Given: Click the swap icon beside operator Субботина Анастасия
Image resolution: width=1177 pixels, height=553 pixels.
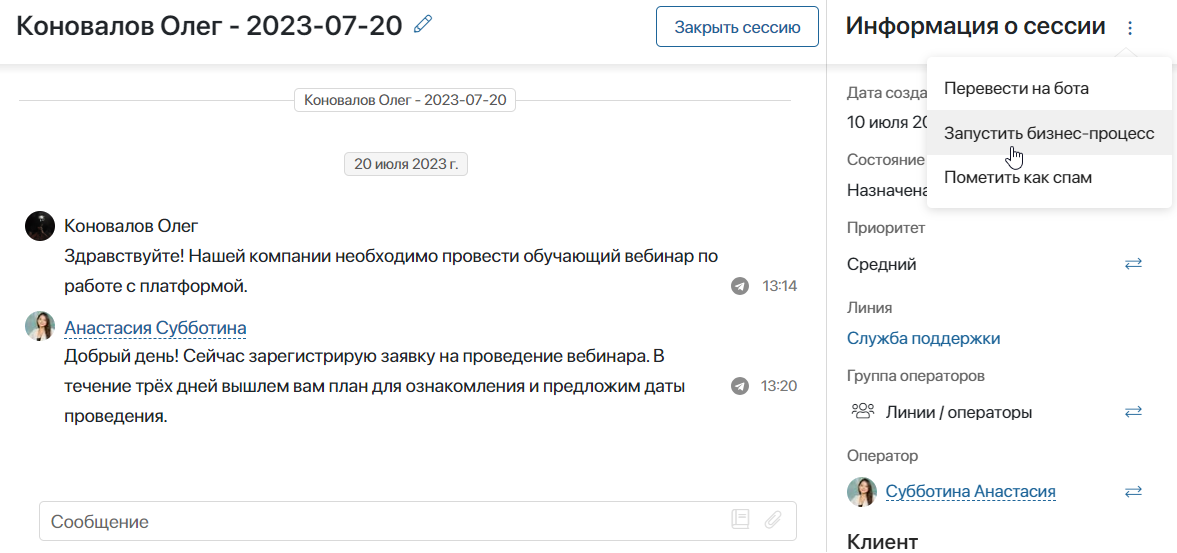Looking at the screenshot, I should point(1133,491).
